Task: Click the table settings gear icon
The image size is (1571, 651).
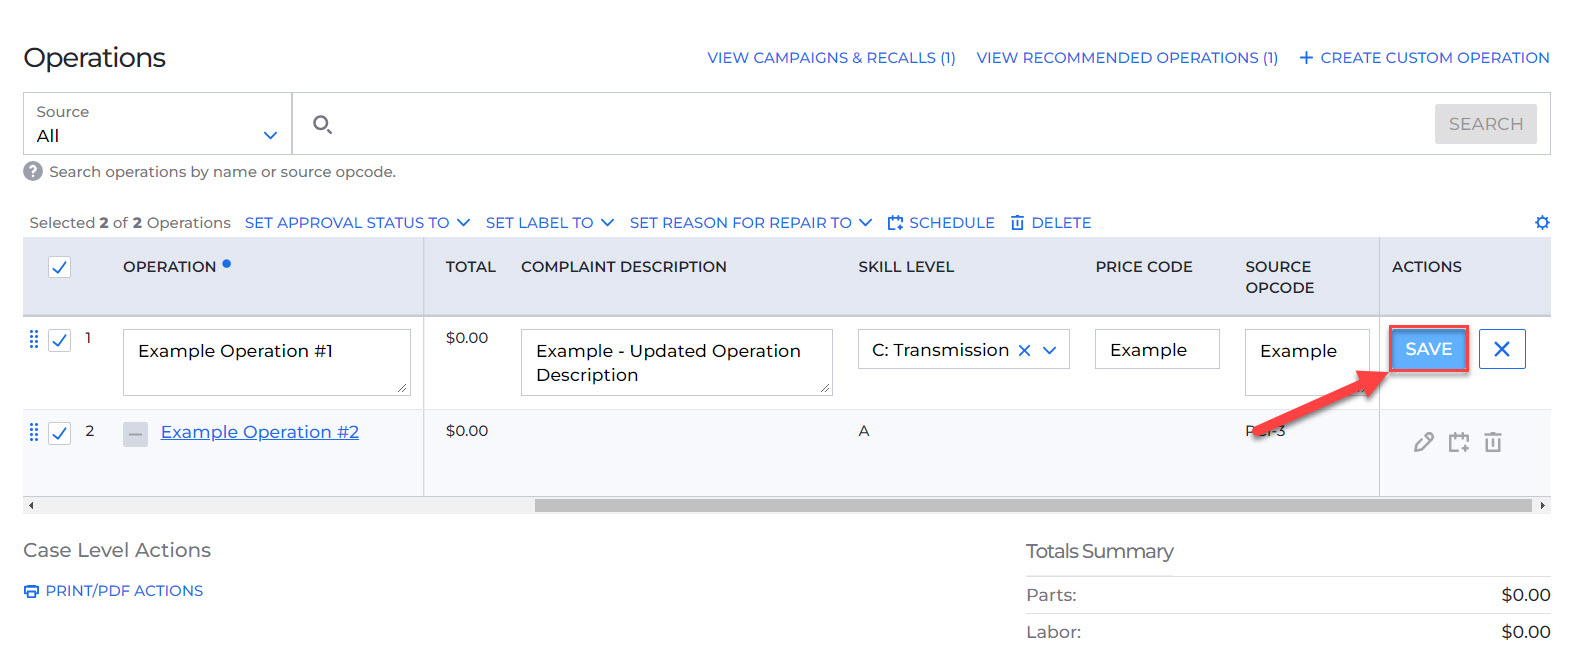Action: point(1542,222)
